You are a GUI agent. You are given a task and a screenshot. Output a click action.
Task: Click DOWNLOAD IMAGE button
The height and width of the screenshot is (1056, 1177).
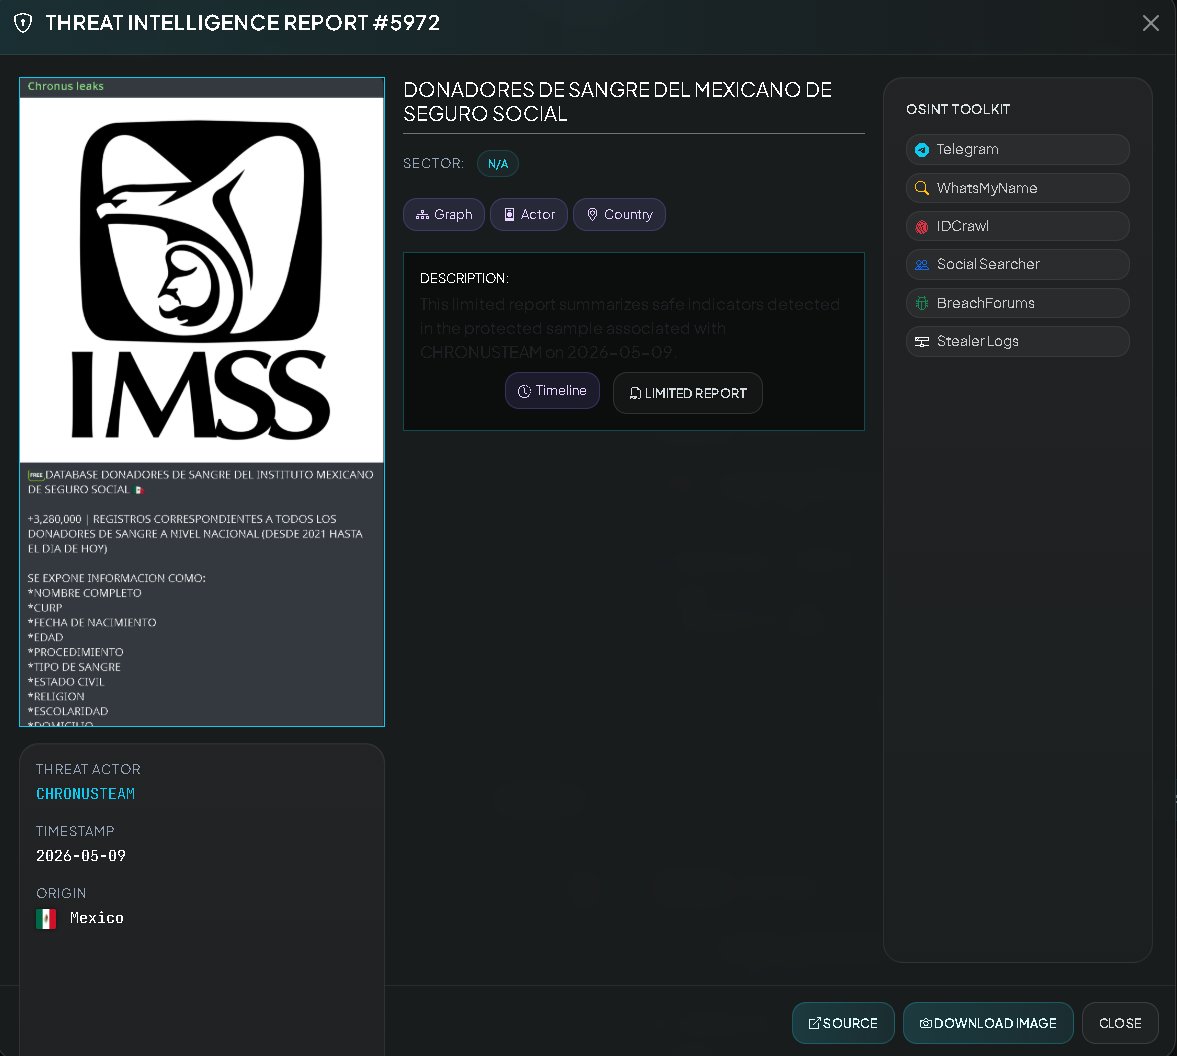click(988, 1023)
